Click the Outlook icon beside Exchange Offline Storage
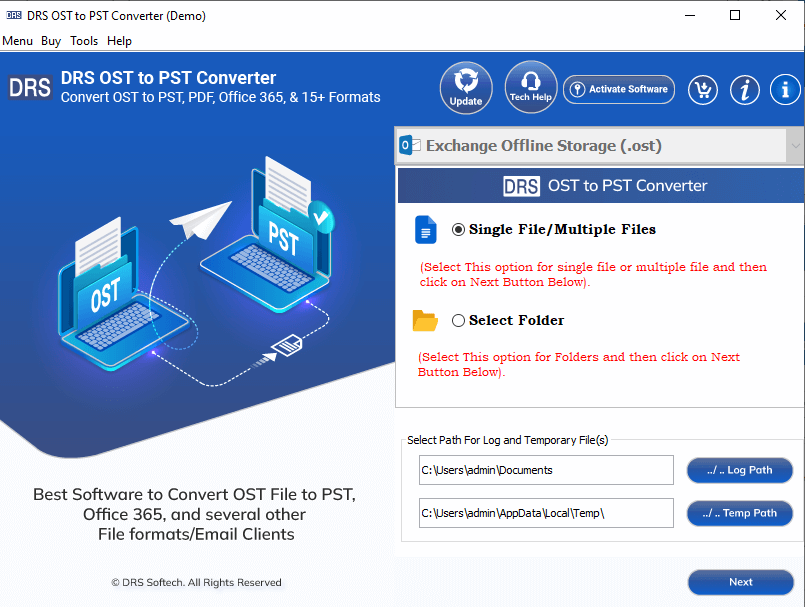 point(410,146)
